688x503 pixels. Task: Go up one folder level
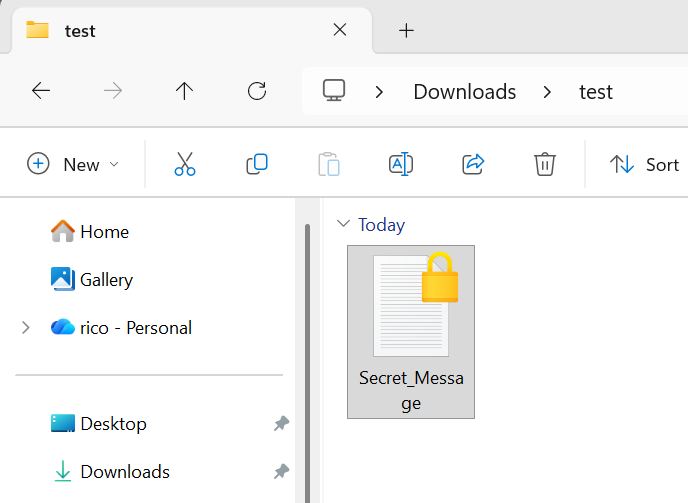(184, 91)
